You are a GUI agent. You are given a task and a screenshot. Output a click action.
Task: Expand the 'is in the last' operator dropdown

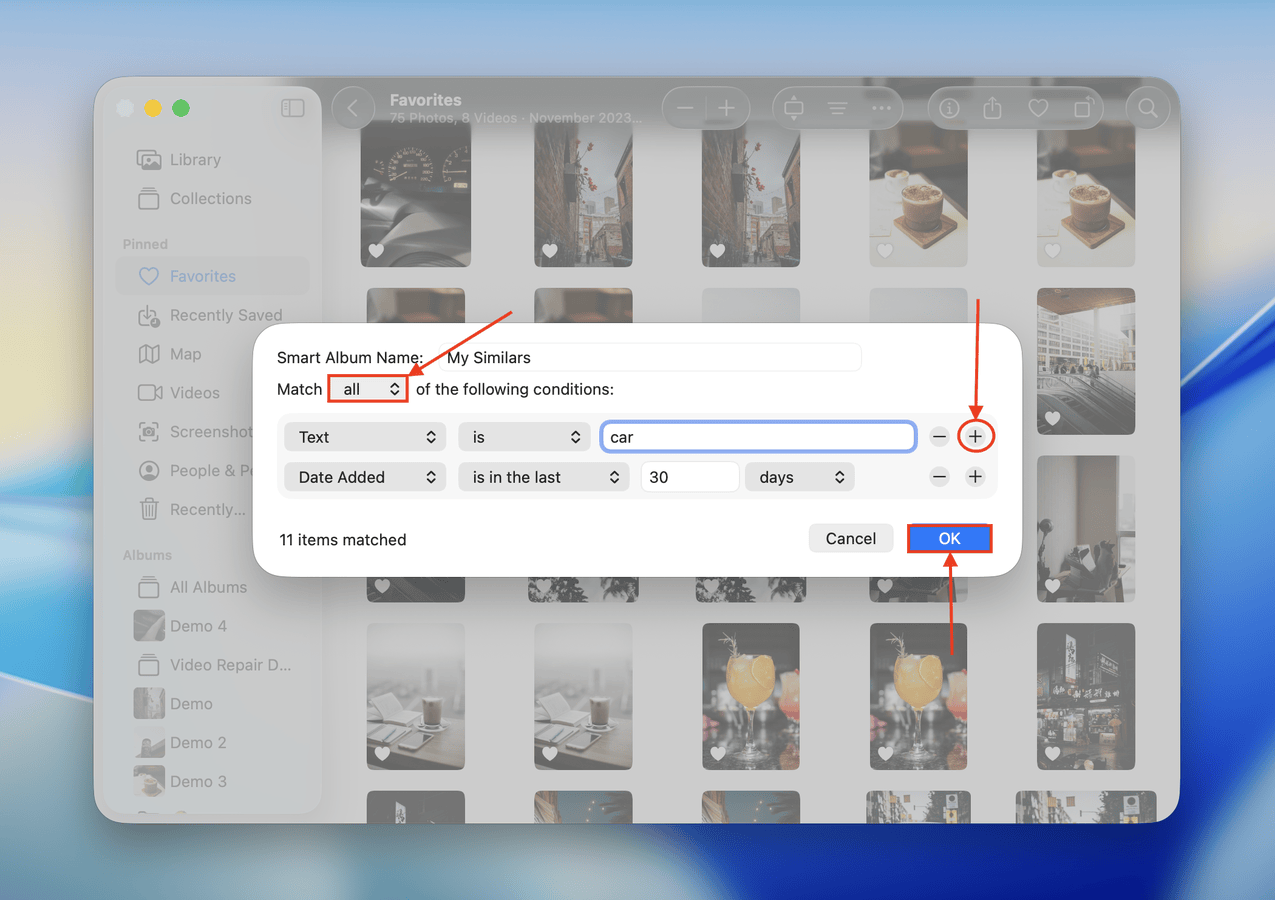point(544,477)
